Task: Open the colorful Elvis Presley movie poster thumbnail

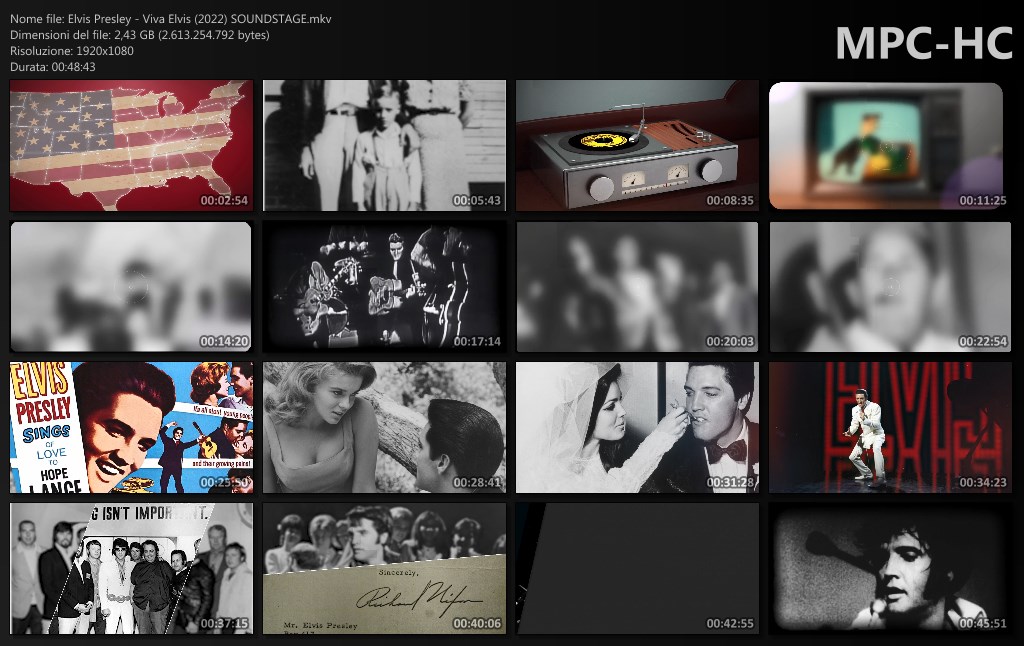Action: 131,427
